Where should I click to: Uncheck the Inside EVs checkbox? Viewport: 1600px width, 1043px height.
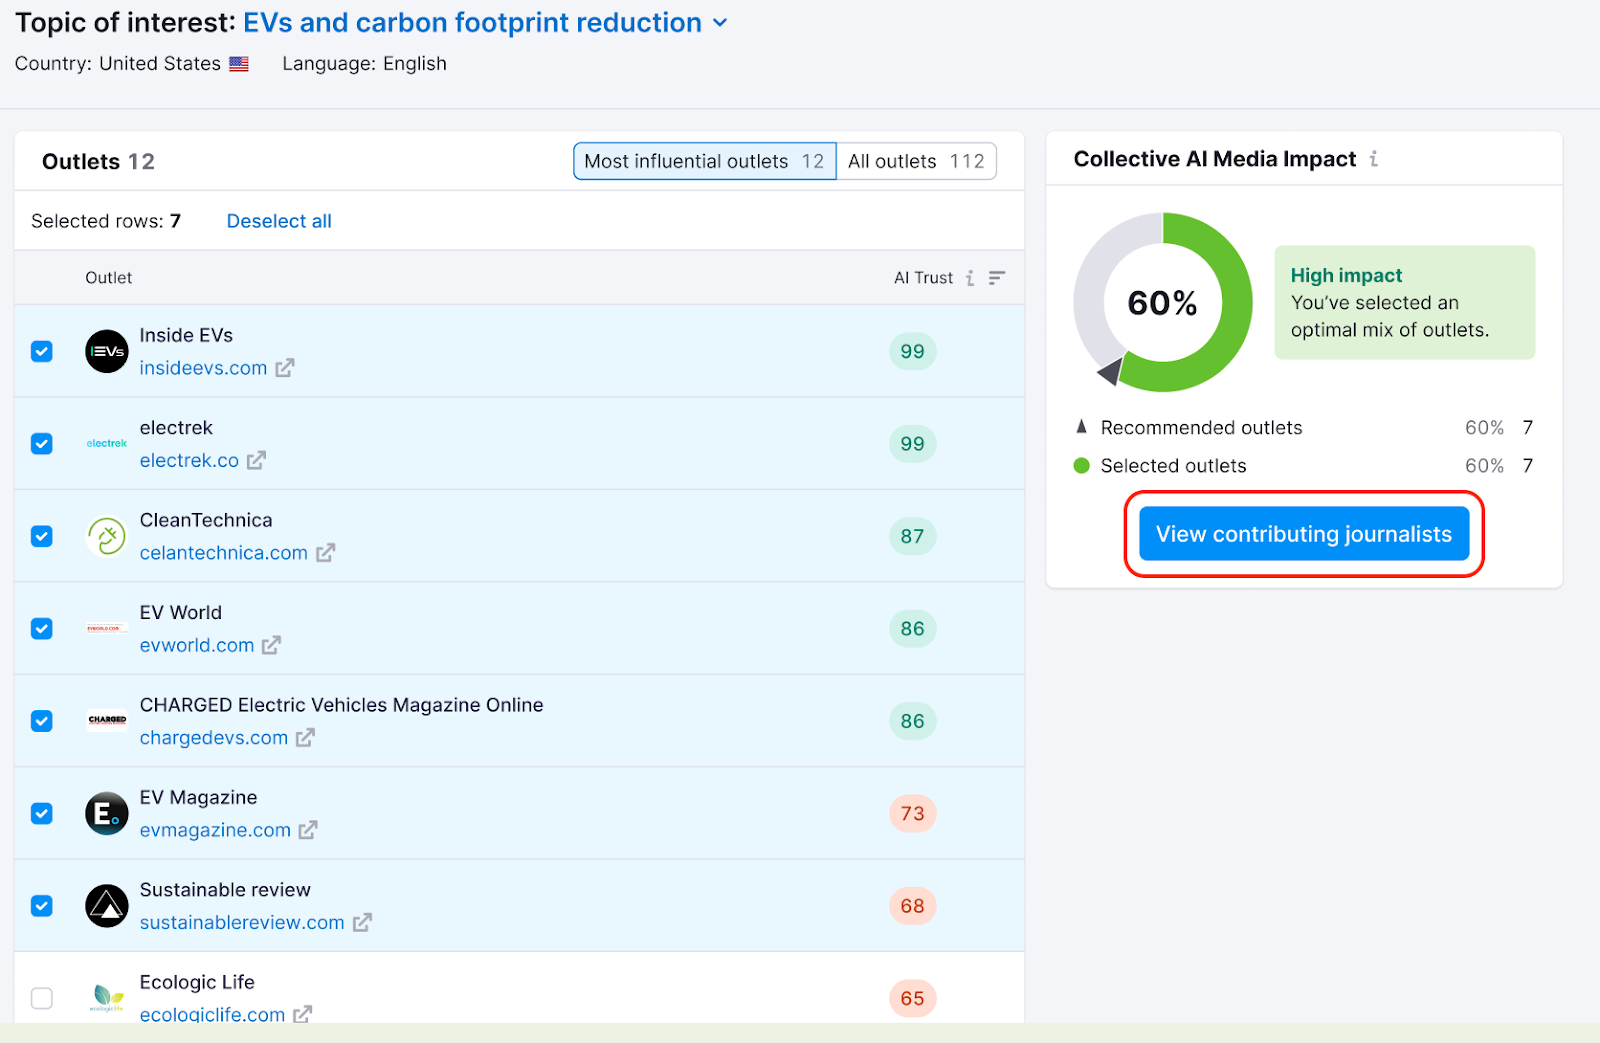pos(42,351)
